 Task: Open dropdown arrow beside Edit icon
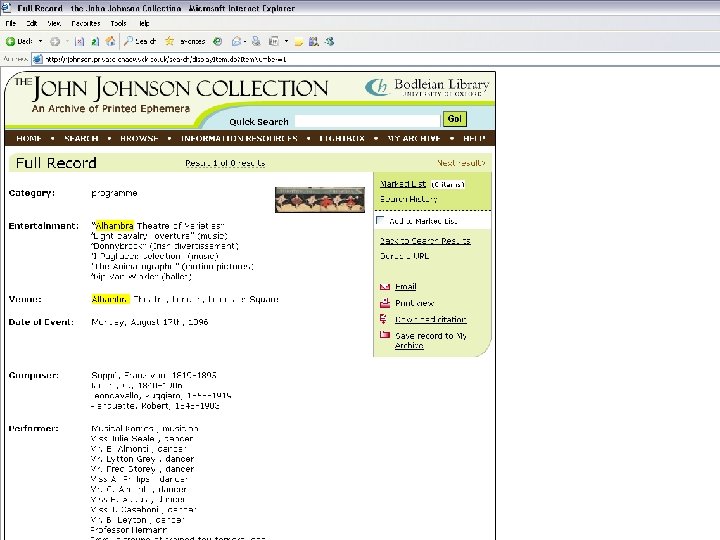coord(286,41)
